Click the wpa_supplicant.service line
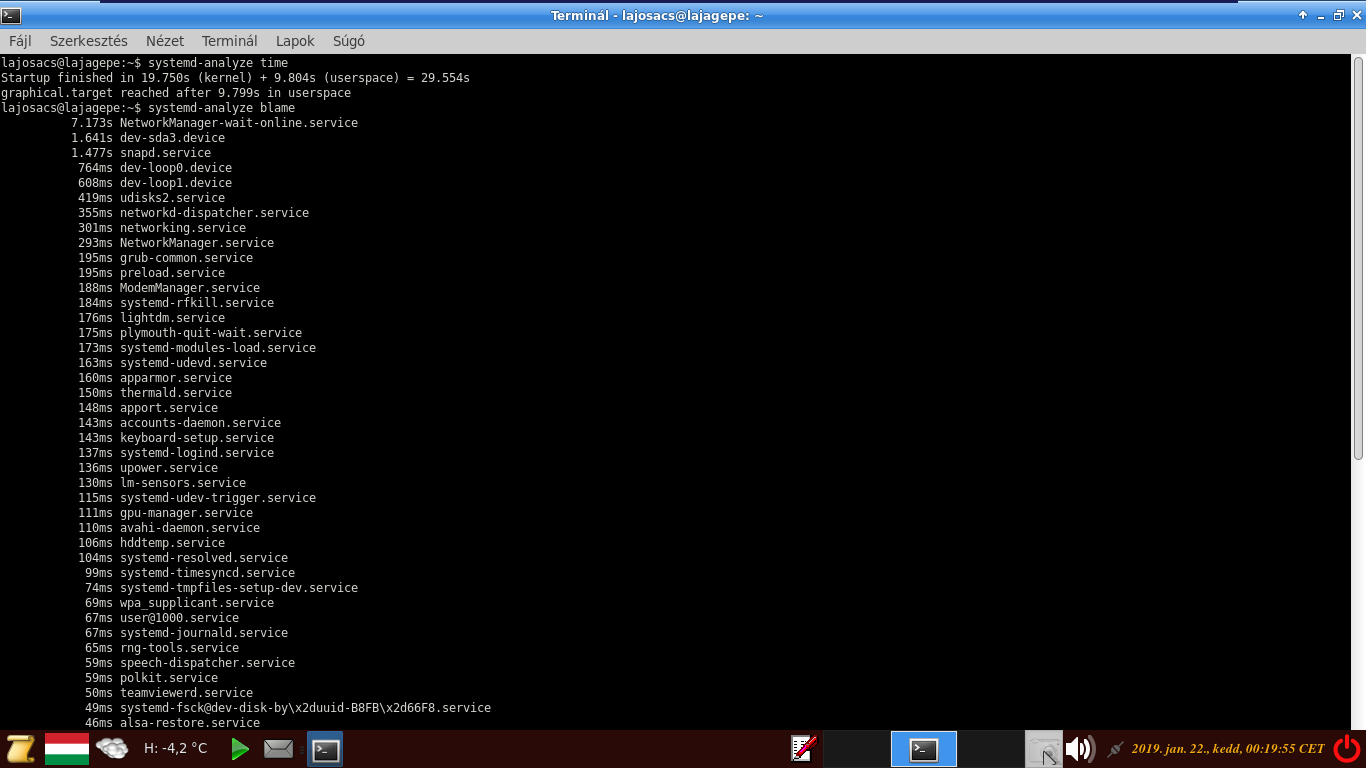This screenshot has width=1366, height=768. tap(179, 603)
